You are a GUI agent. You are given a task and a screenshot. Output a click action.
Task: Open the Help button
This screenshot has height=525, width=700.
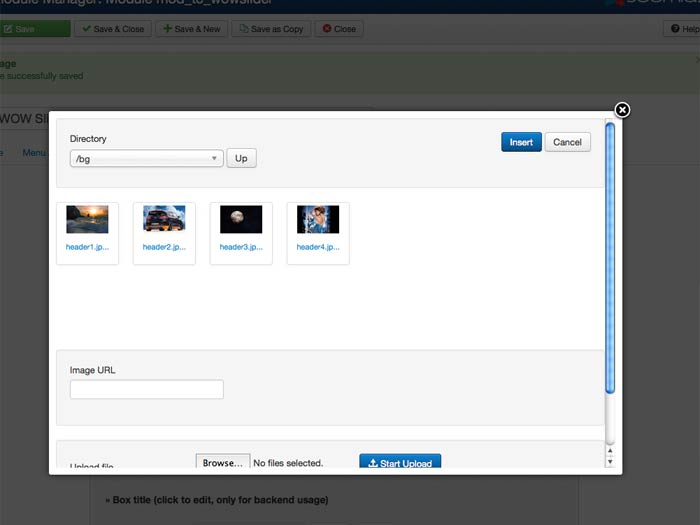pyautogui.click(x=685, y=29)
